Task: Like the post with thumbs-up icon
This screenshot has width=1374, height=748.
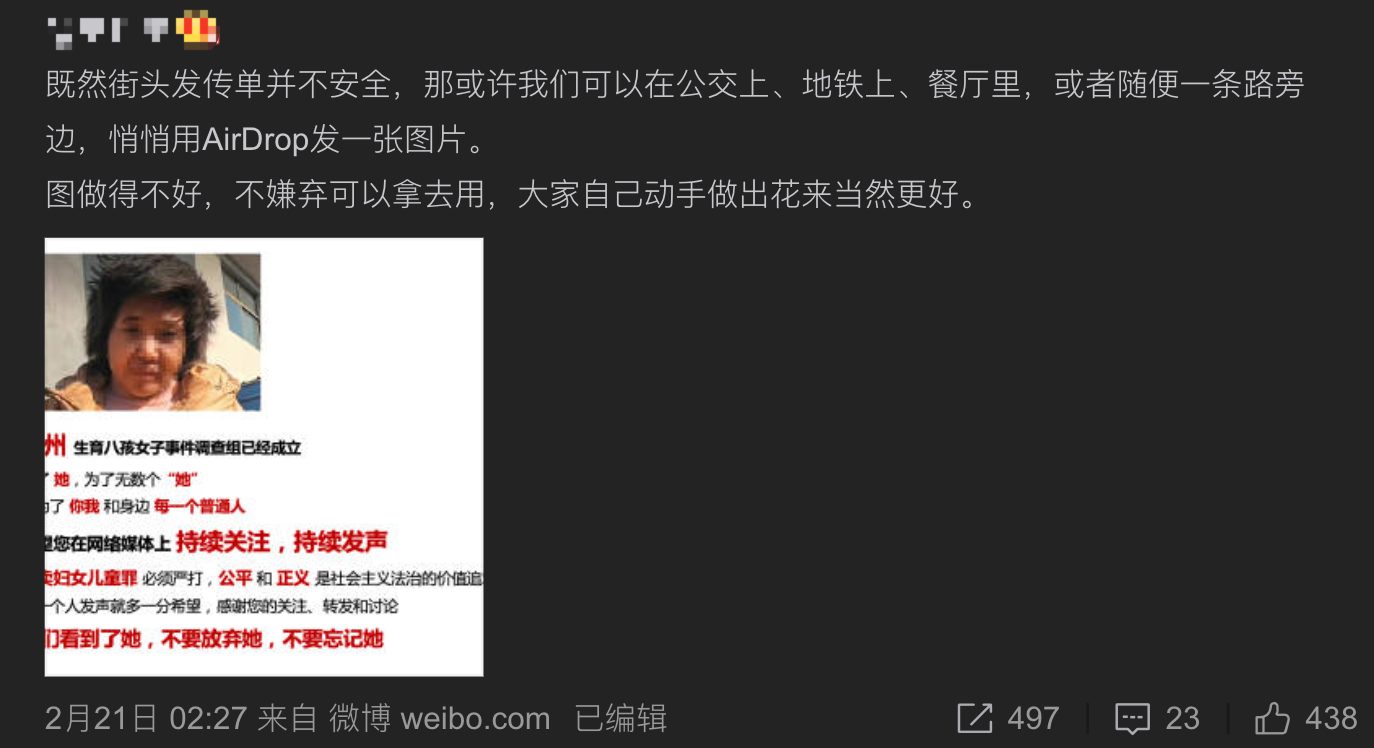Action: [x=1272, y=717]
